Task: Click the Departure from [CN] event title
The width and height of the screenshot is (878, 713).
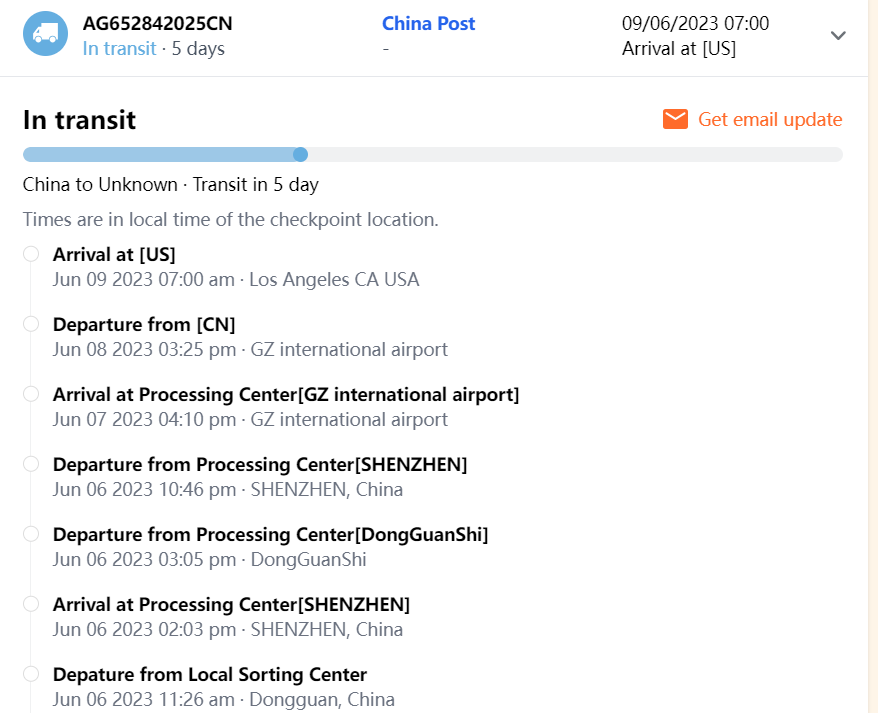Action: [x=144, y=324]
